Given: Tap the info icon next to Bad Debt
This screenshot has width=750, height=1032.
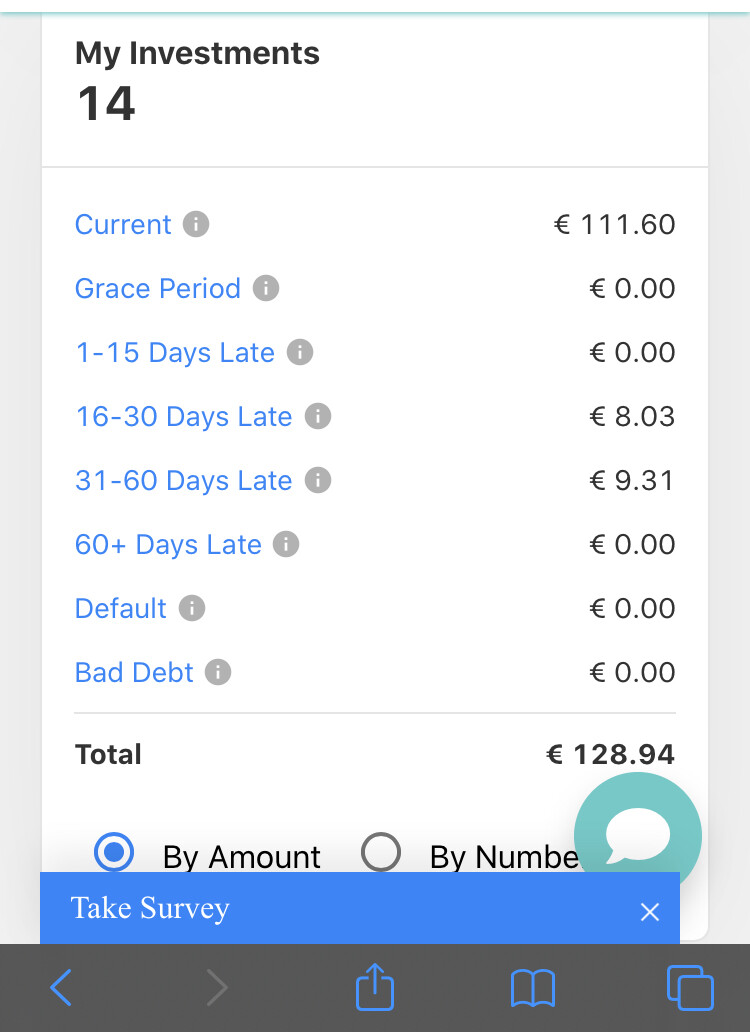Looking at the screenshot, I should click(218, 672).
